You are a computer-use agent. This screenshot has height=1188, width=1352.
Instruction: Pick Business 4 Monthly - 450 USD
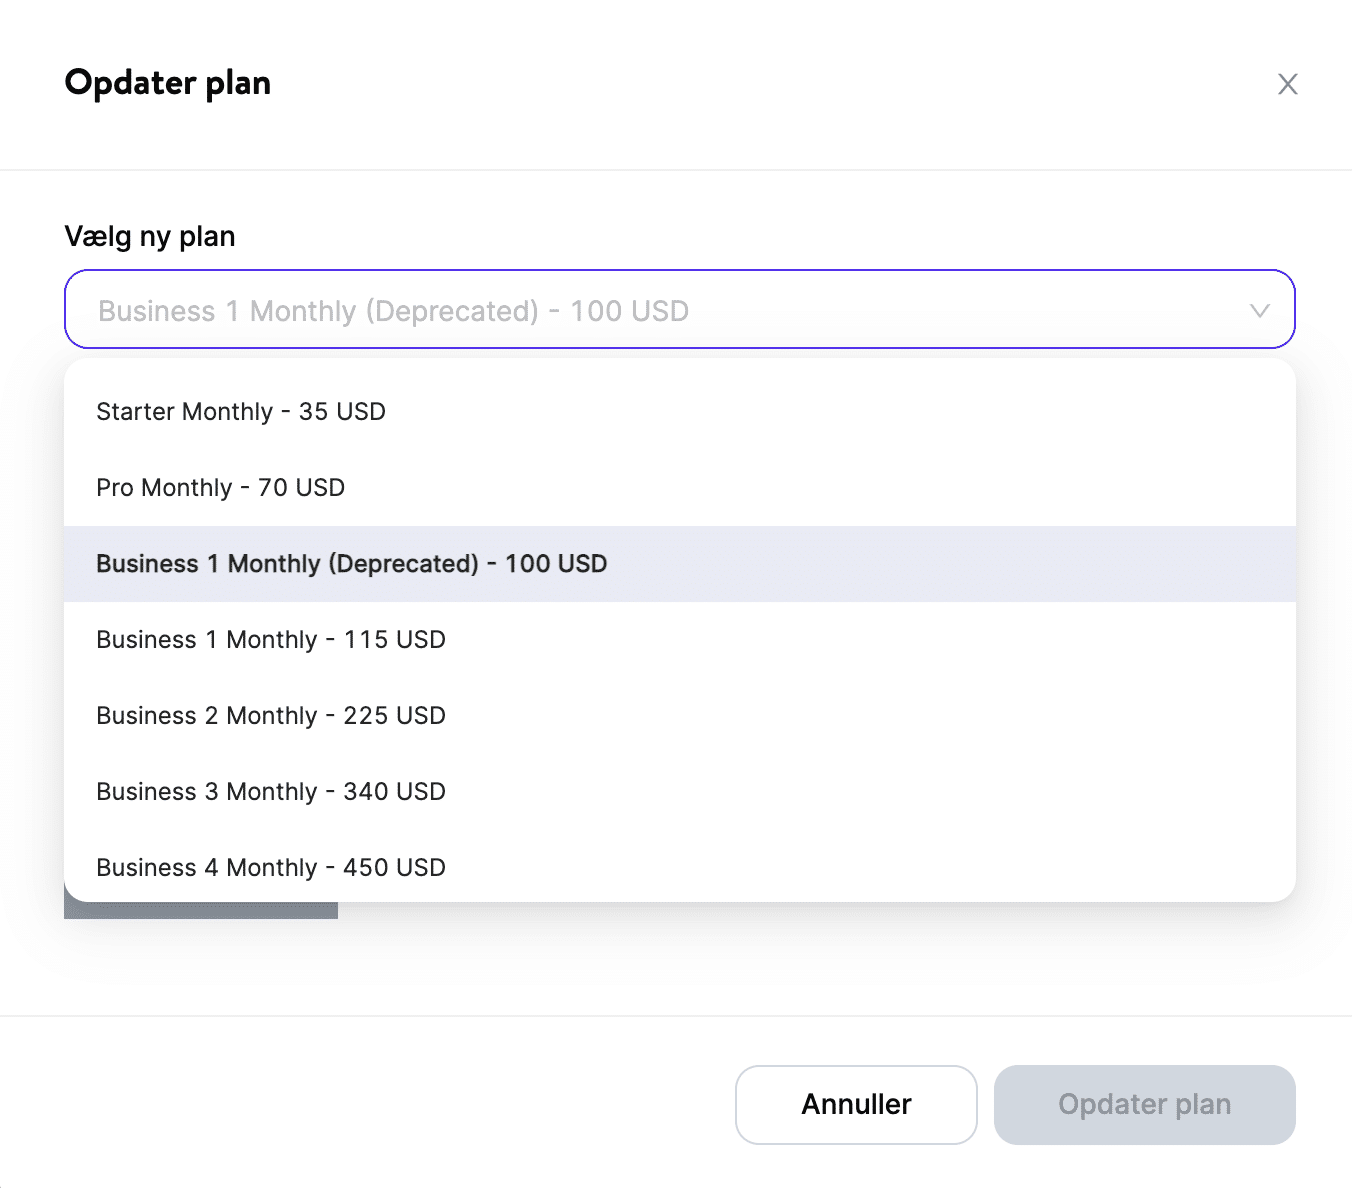pos(271,868)
